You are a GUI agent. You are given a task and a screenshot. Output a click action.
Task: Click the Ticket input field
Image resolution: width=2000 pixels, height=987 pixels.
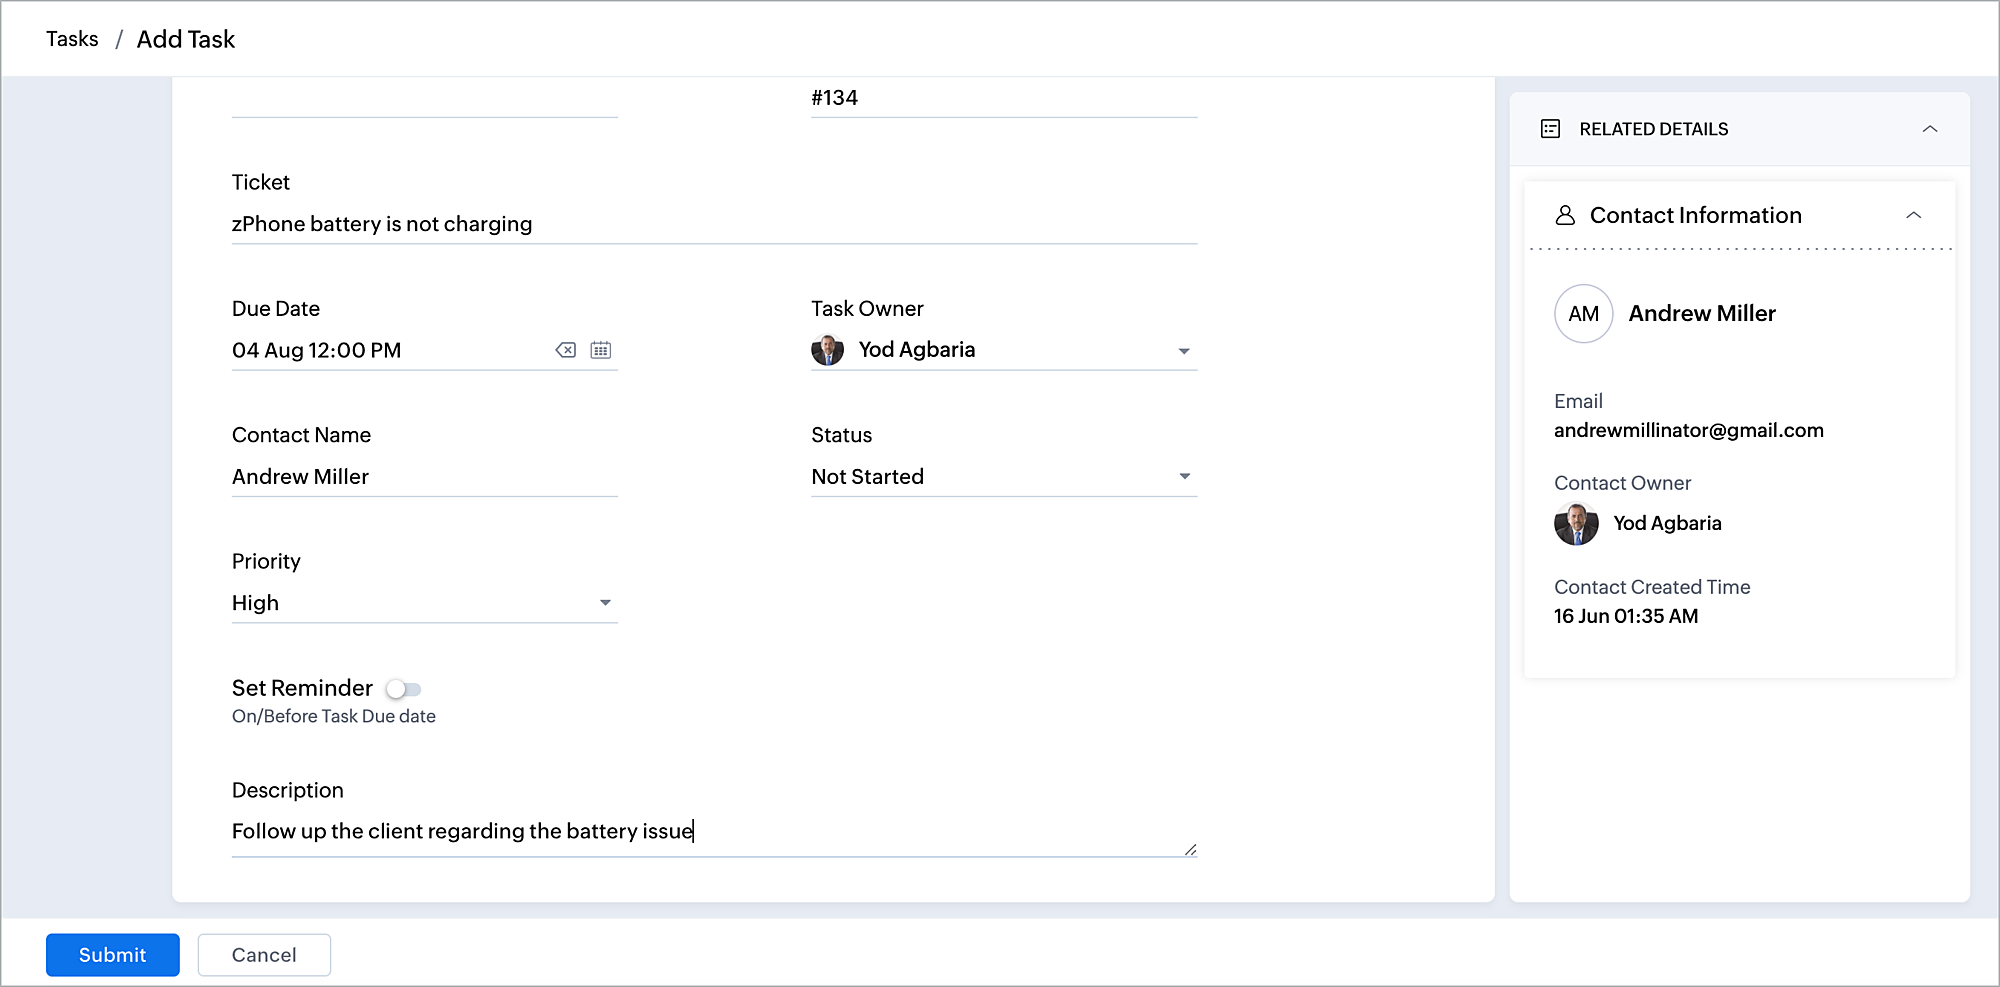point(714,224)
